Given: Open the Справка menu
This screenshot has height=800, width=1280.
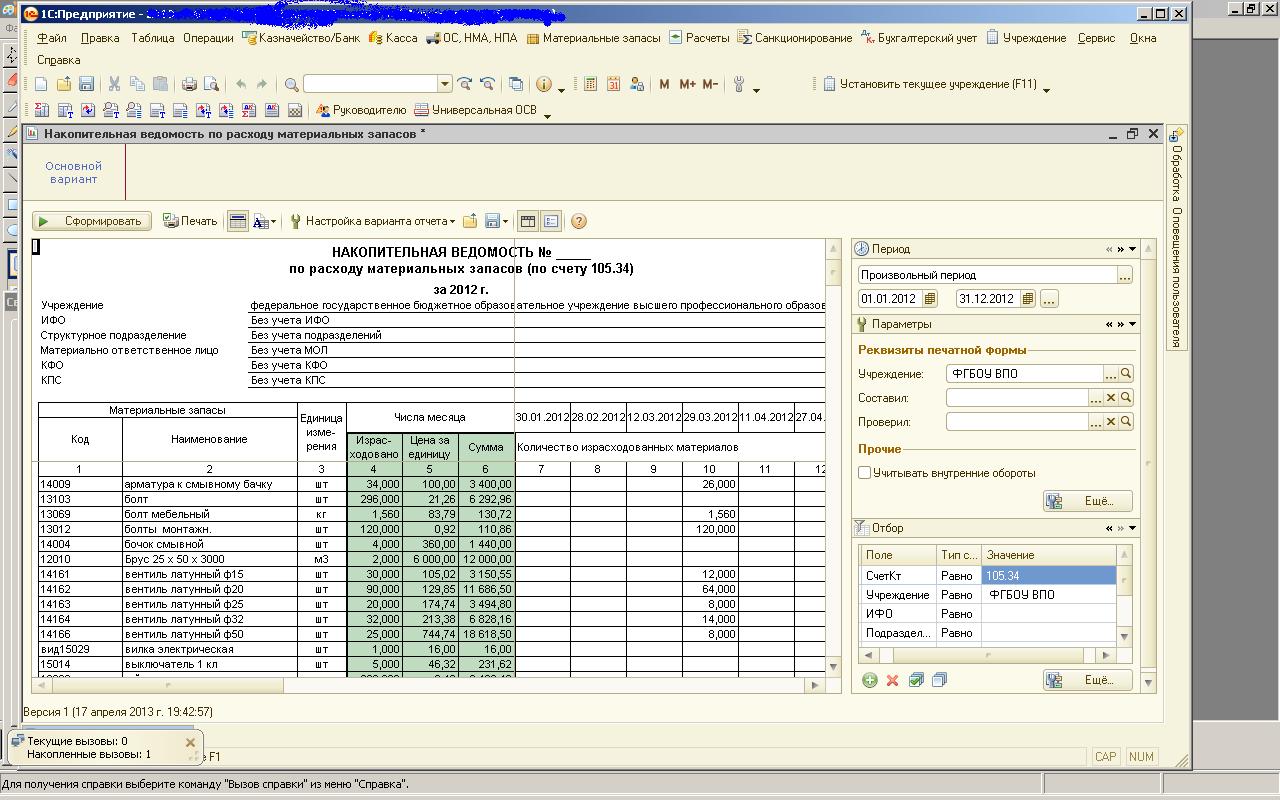Looking at the screenshot, I should 59,60.
